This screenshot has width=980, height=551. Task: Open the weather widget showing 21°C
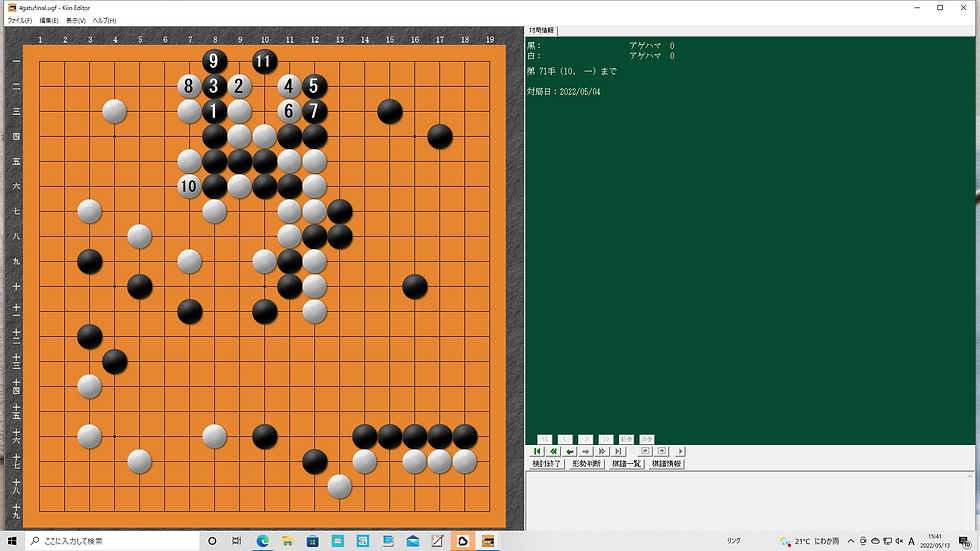pyautogui.click(x=809, y=541)
